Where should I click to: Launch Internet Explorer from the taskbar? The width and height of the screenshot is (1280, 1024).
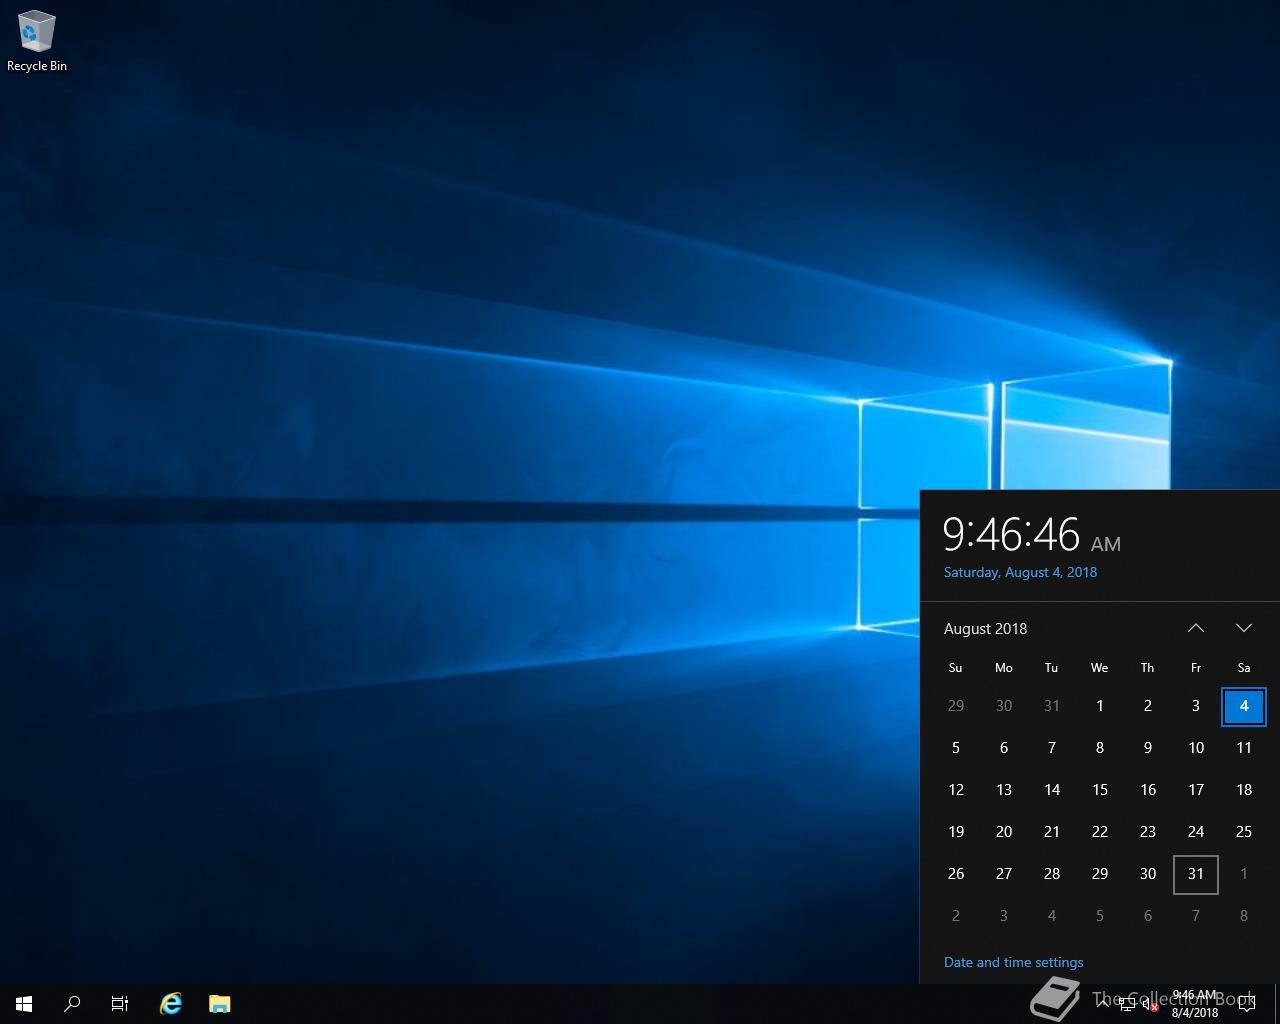(x=171, y=1004)
